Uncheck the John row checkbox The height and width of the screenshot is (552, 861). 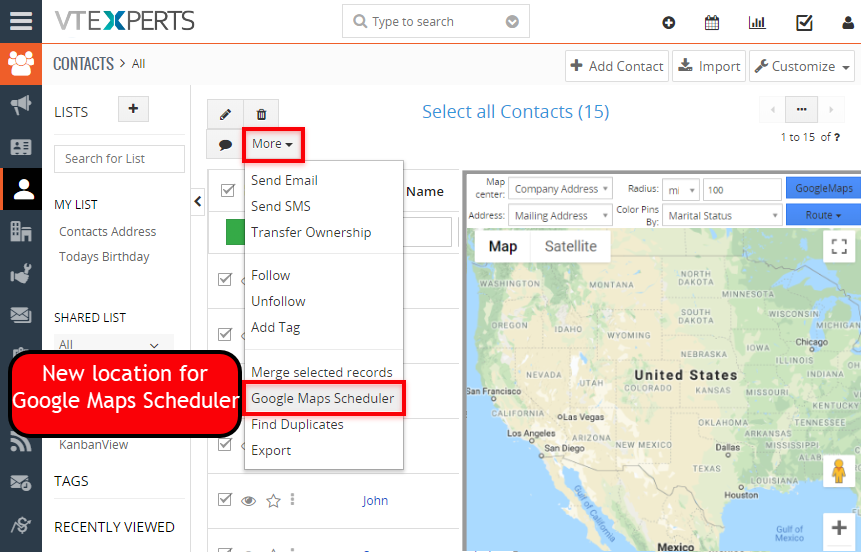225,499
